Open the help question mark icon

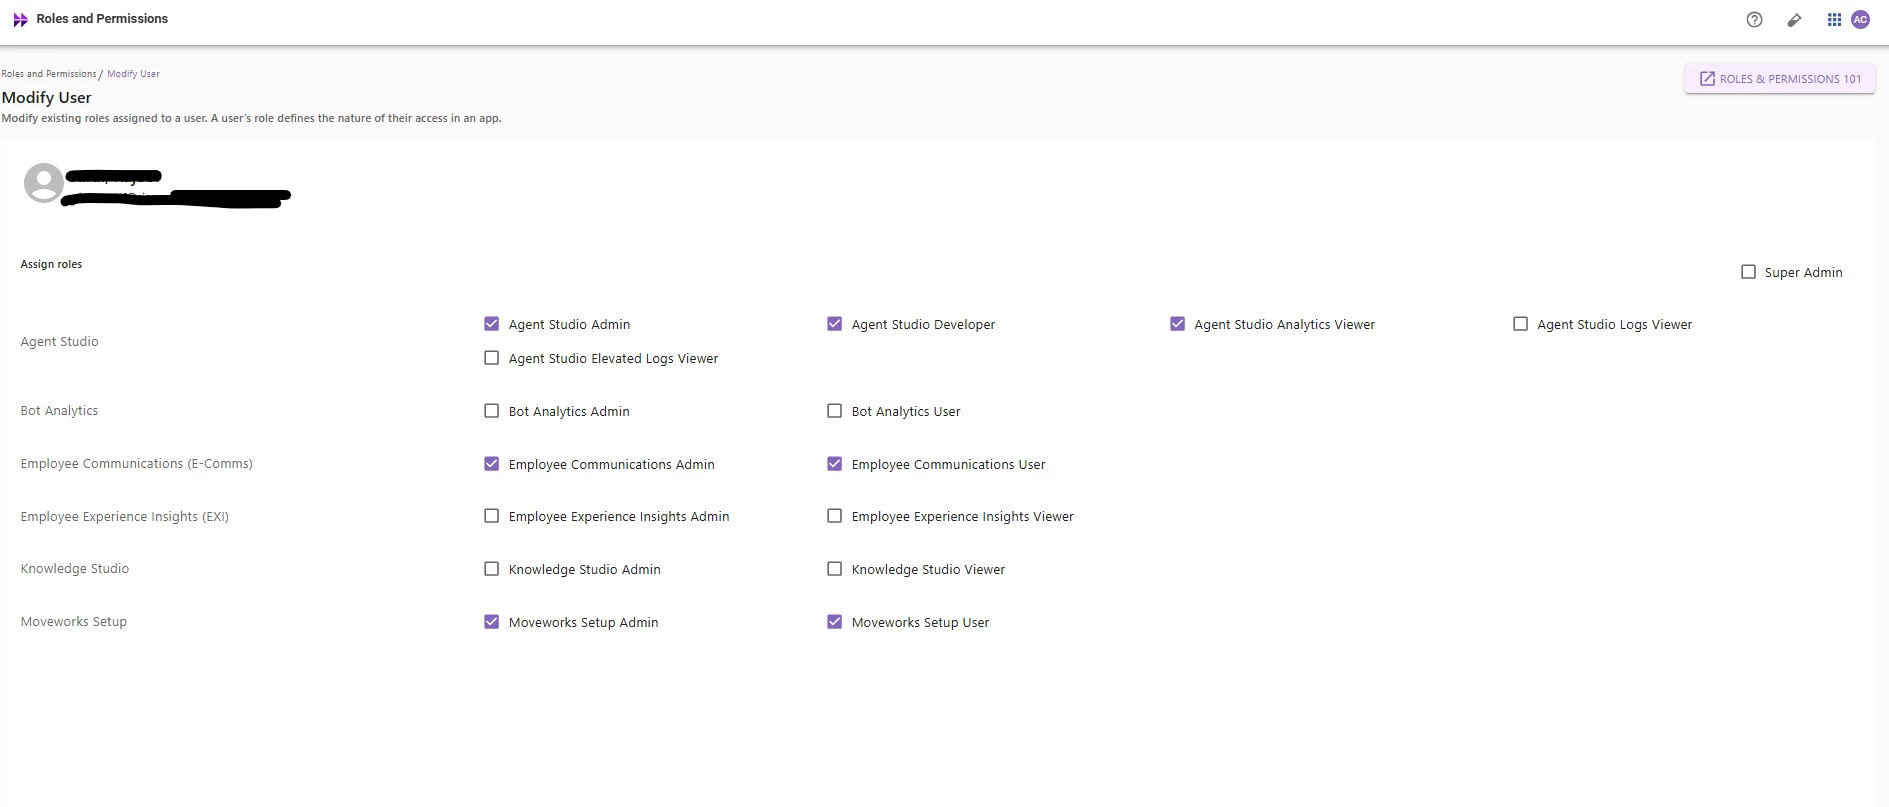coord(1754,19)
